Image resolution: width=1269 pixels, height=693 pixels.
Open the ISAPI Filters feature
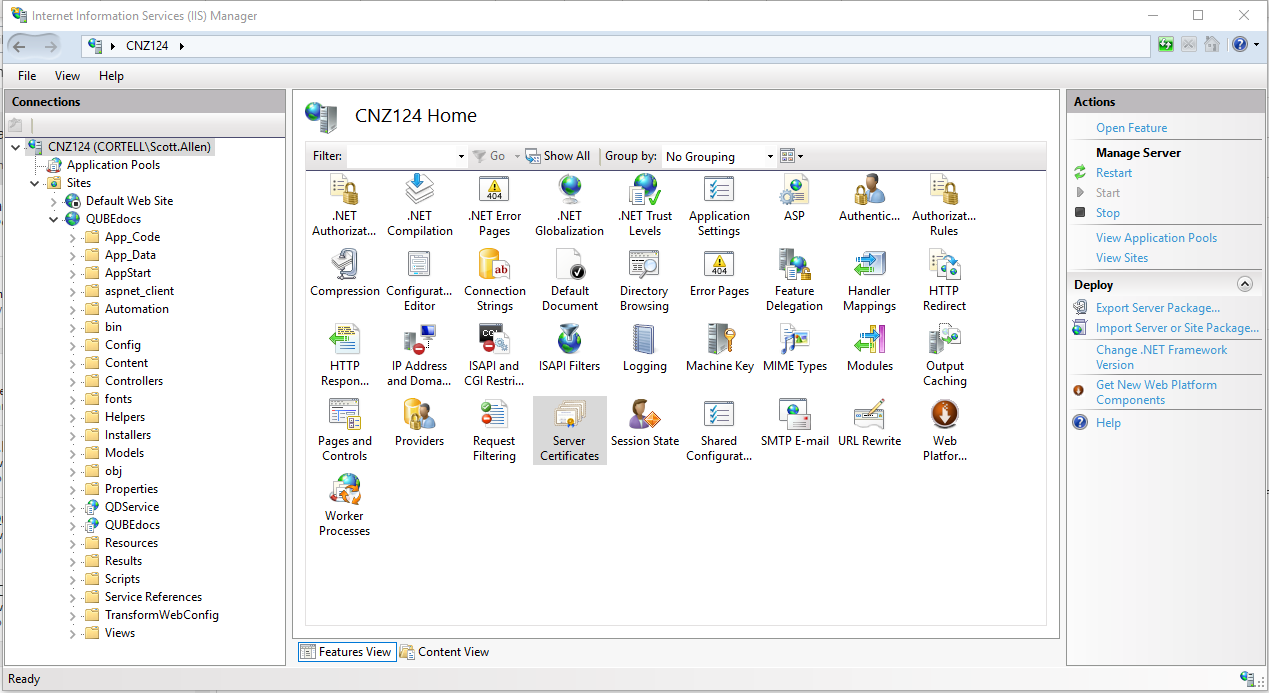point(569,347)
